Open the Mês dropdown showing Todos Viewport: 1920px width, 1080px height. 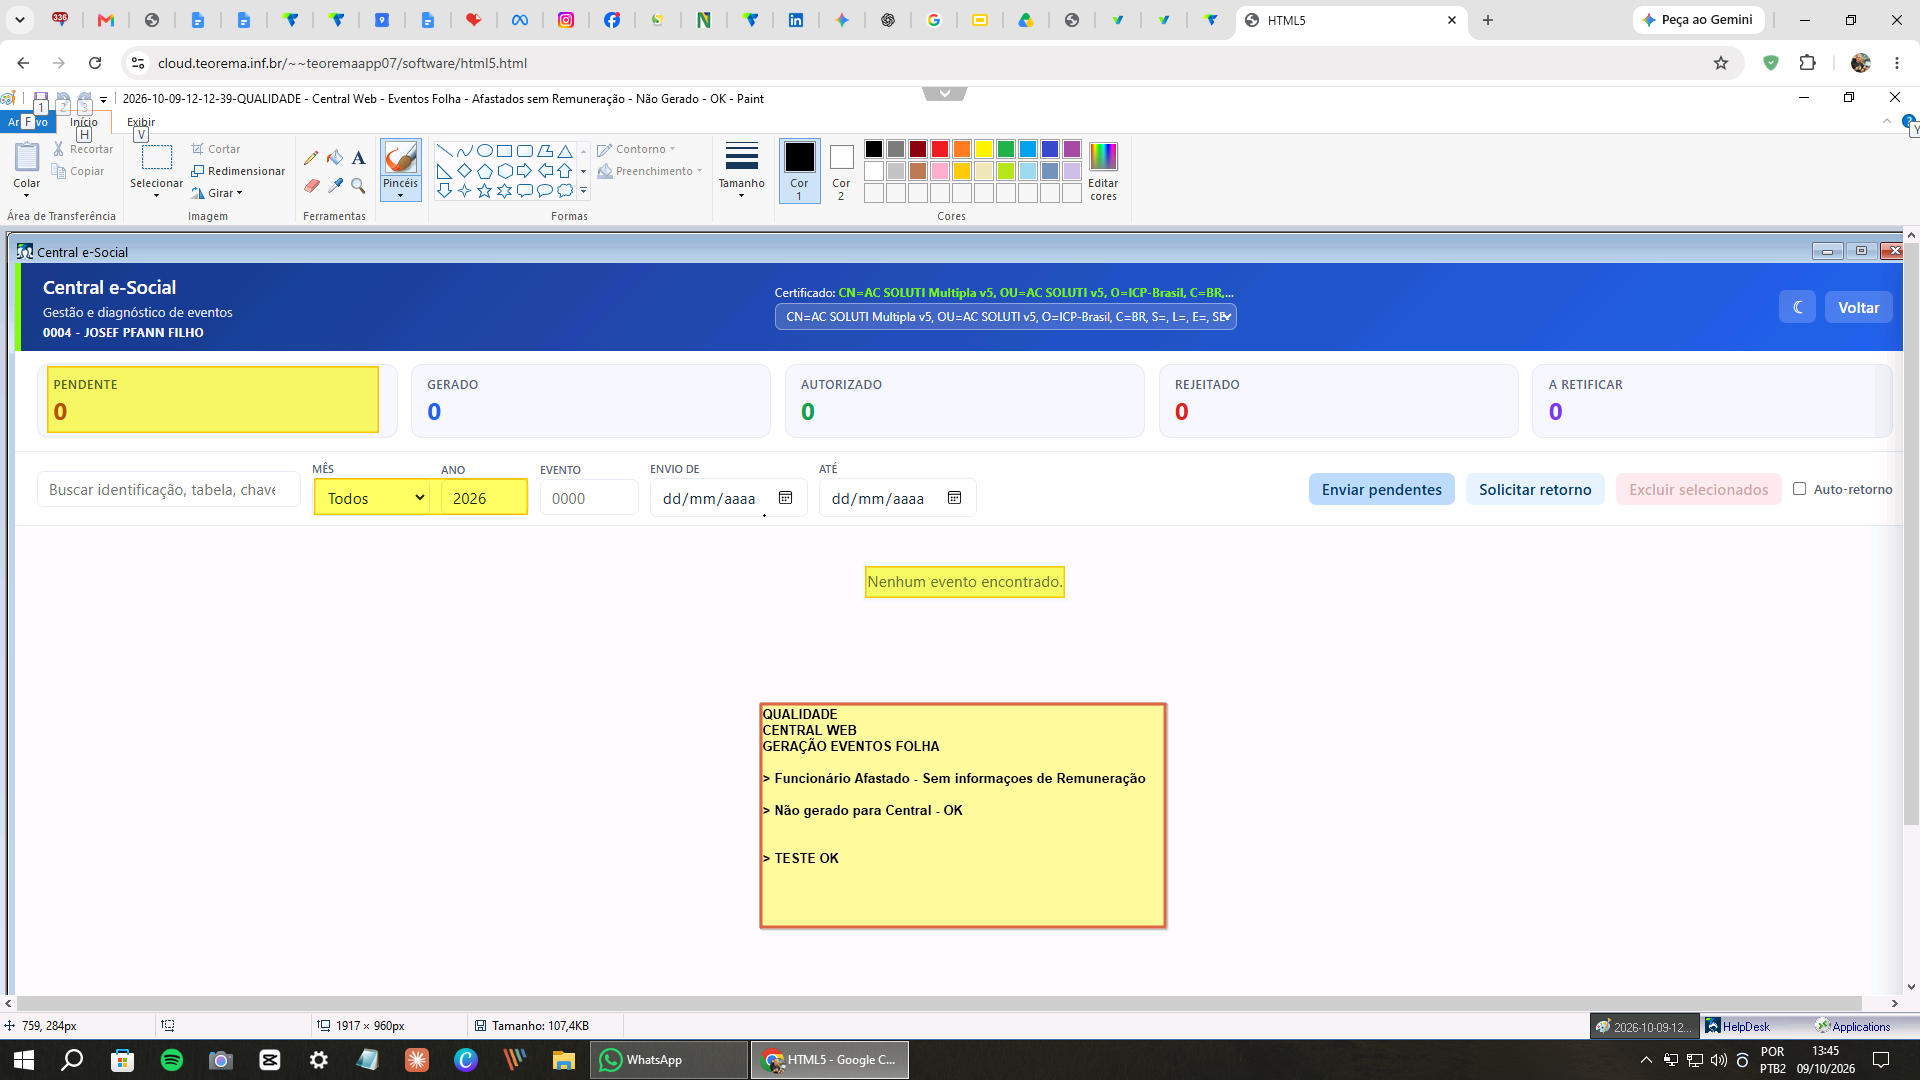(x=372, y=498)
